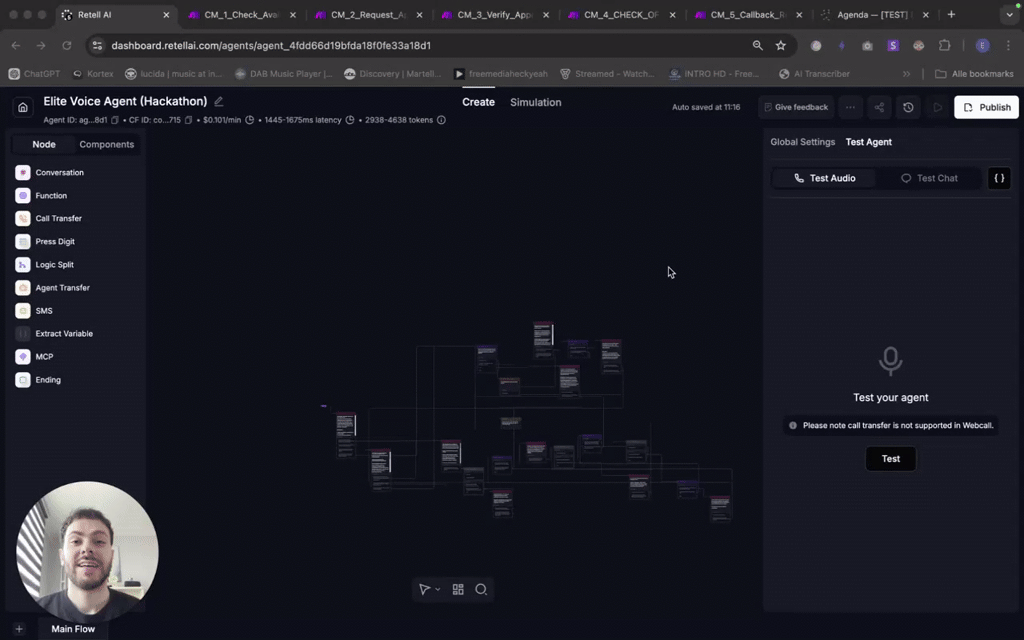Open the version history icon near Publish
Screen dimensions: 1024x640
(907, 107)
